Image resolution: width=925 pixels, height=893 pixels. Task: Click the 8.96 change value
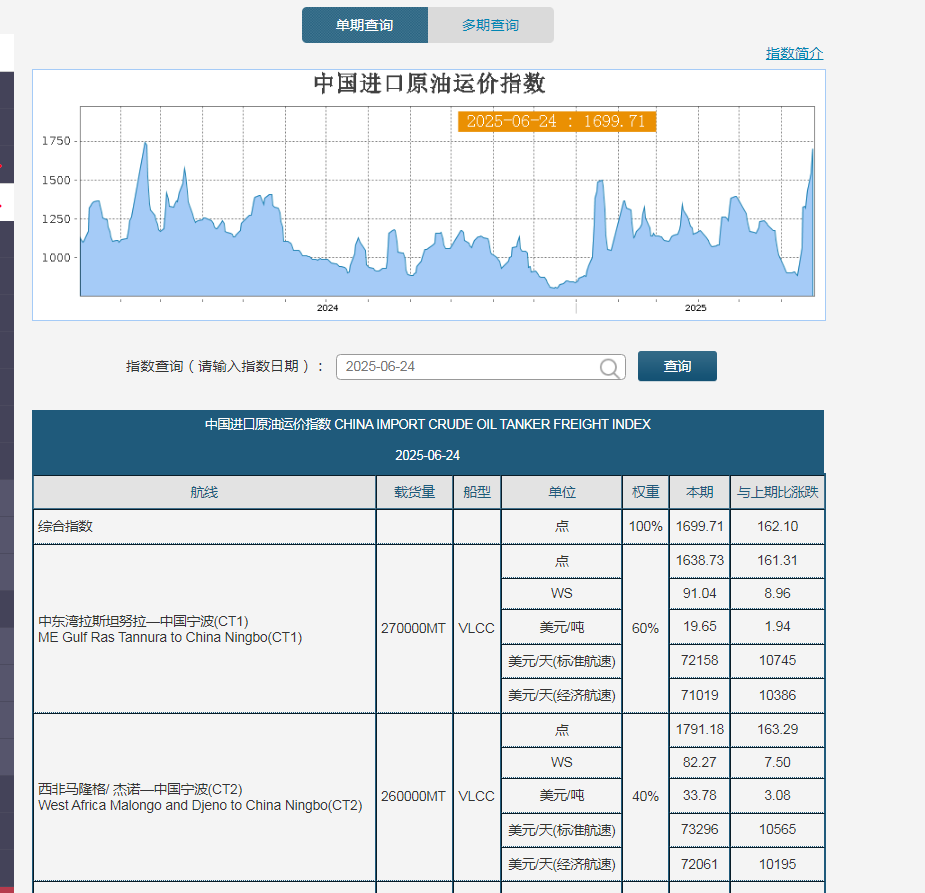pos(778,593)
